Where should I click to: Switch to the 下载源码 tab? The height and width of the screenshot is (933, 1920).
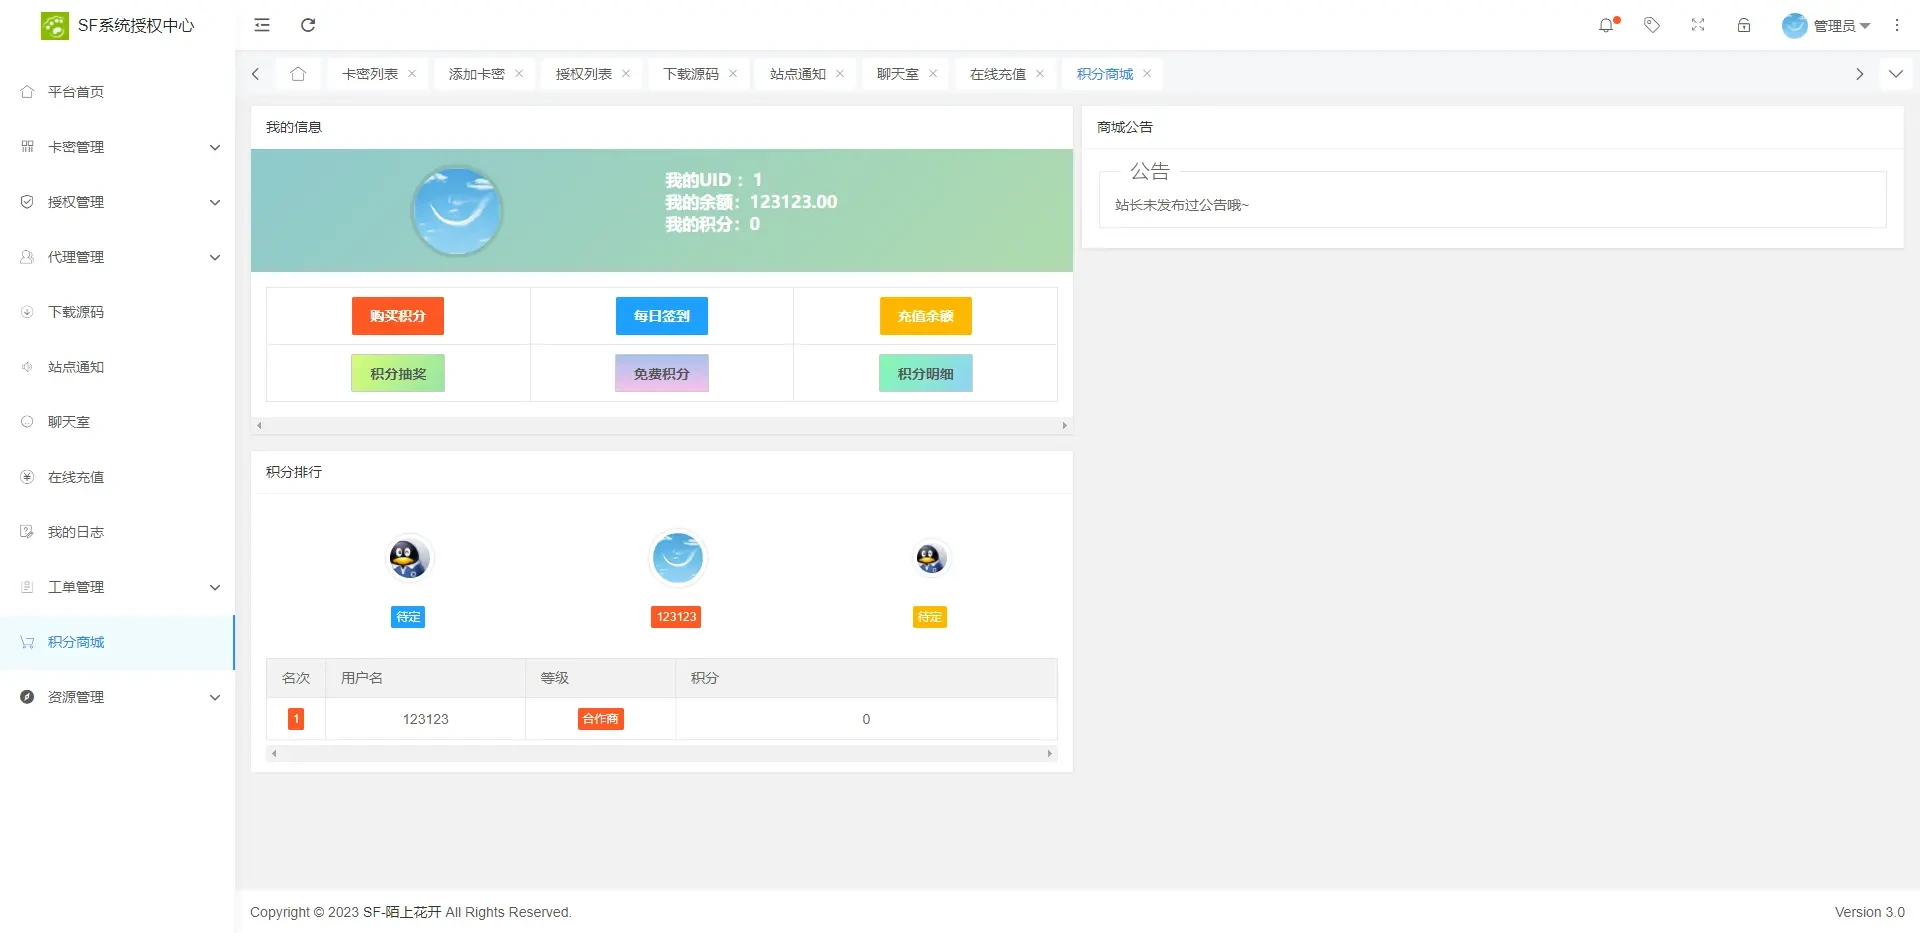pos(690,74)
